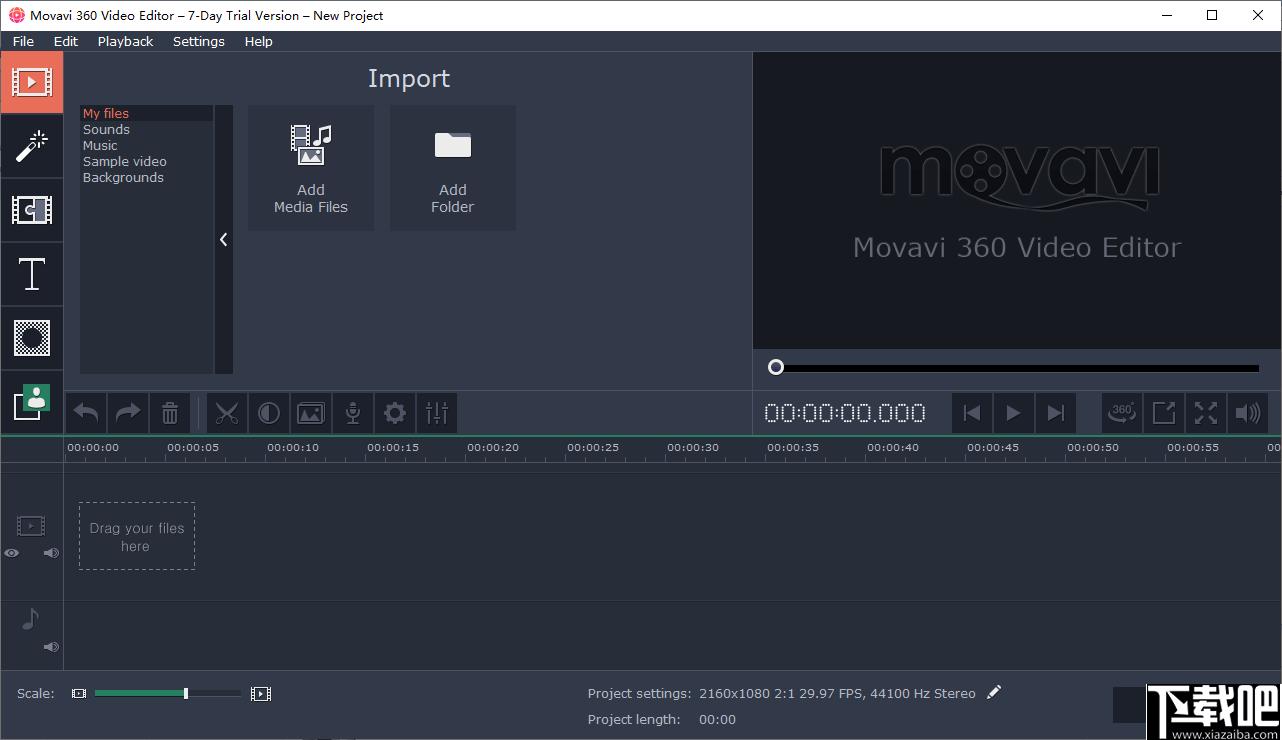The width and height of the screenshot is (1282, 740).
Task: Click the Drag your files here dropzone
Action: point(137,536)
